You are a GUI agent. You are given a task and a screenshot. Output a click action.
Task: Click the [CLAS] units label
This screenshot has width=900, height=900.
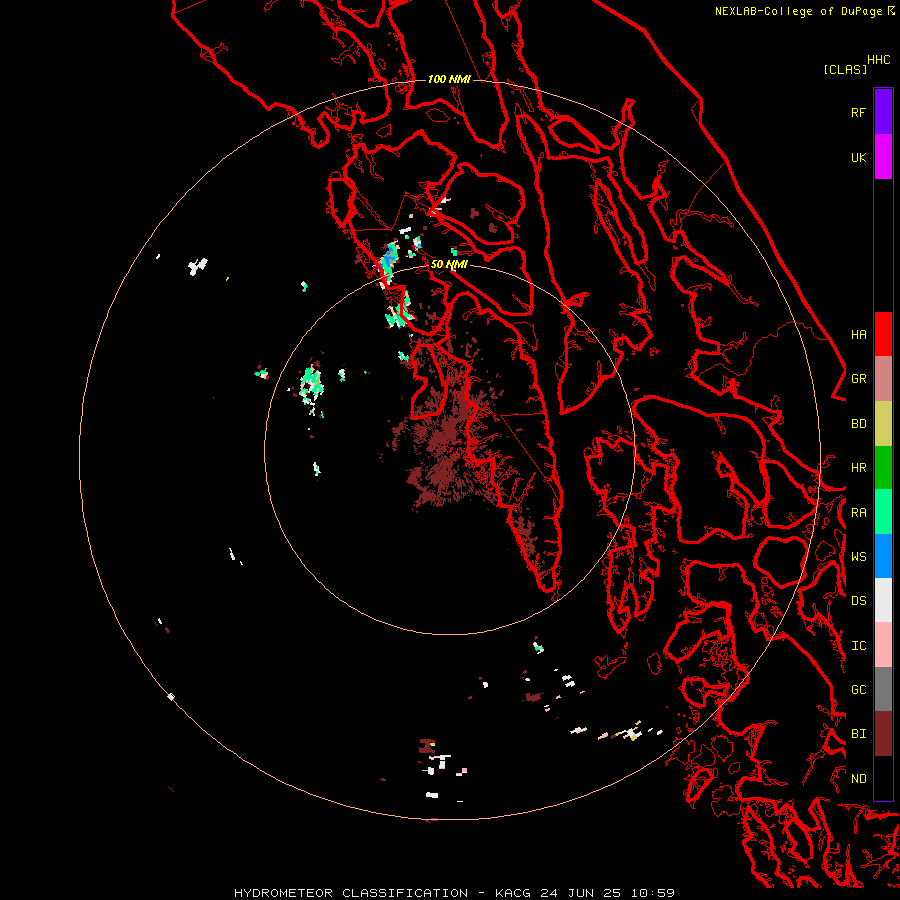[844, 69]
